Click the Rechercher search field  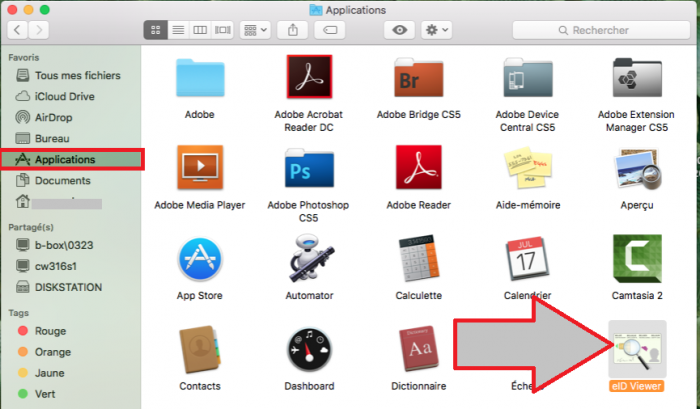click(x=601, y=30)
